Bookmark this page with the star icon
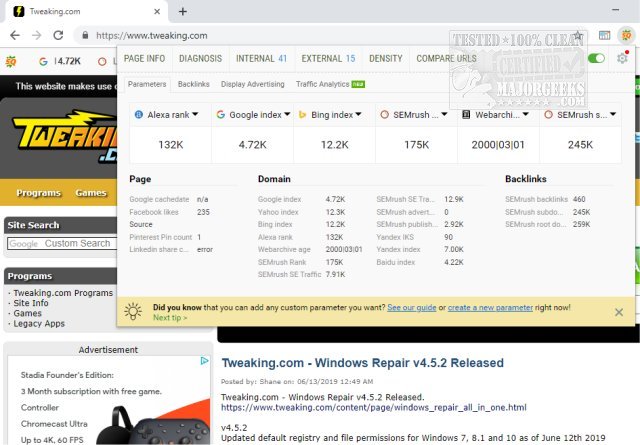The image size is (640, 445). 578,36
